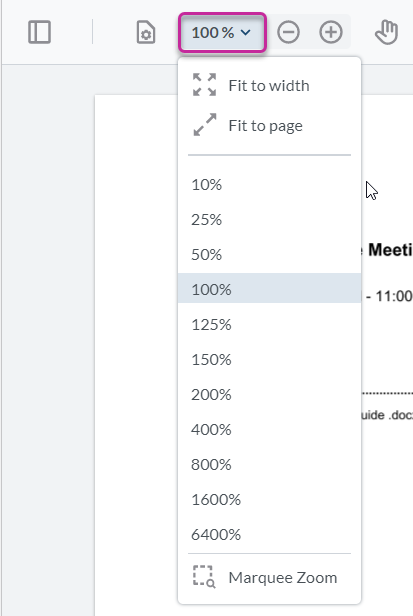The width and height of the screenshot is (413, 616).
Task: Click the Marquee Zoom dashed box icon
Action: click(204, 577)
